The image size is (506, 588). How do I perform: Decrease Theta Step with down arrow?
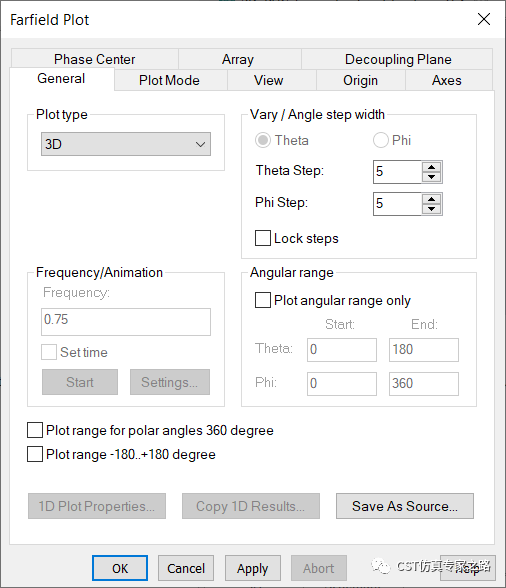point(431,177)
